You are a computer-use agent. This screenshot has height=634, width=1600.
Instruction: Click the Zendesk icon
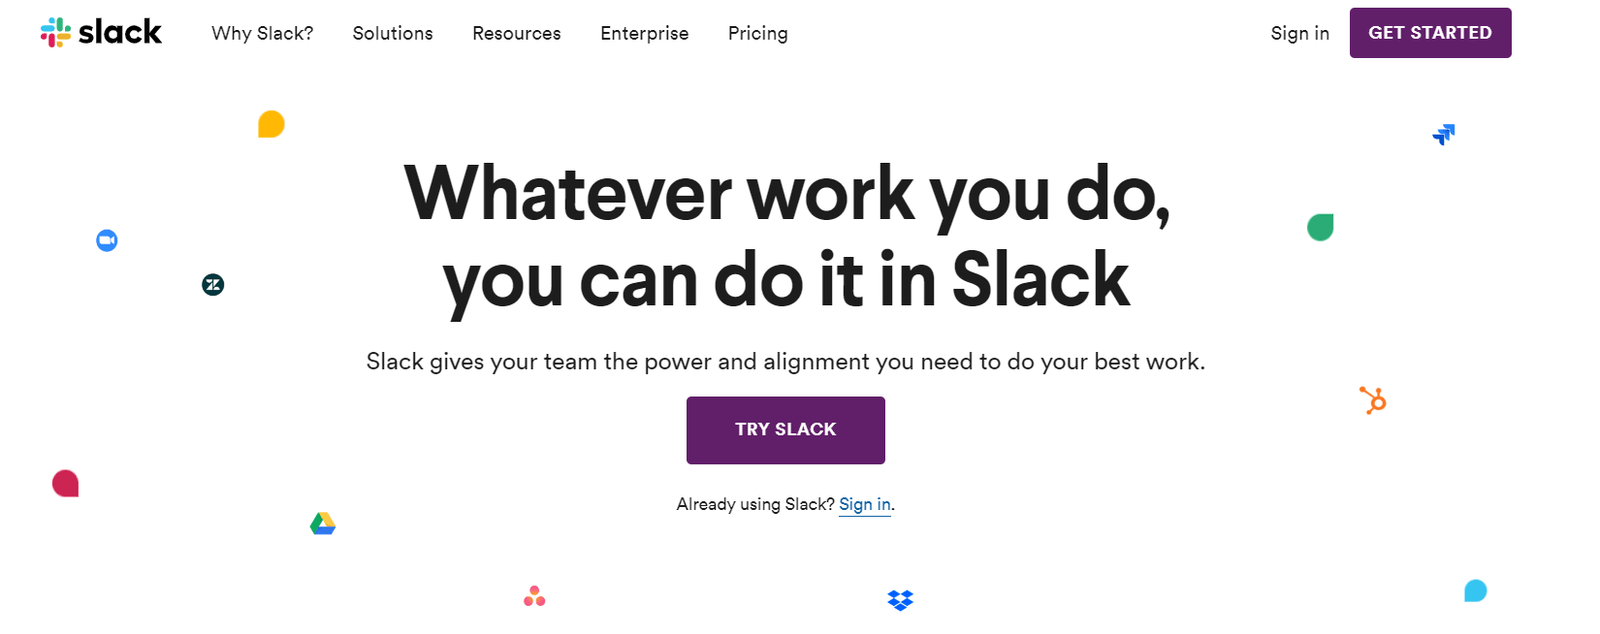213,285
